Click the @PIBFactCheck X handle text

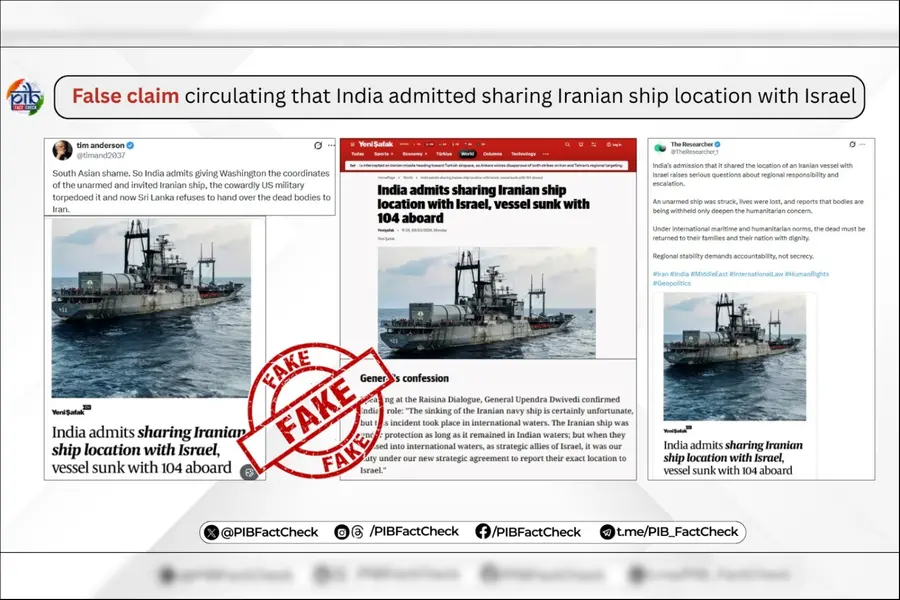point(269,532)
